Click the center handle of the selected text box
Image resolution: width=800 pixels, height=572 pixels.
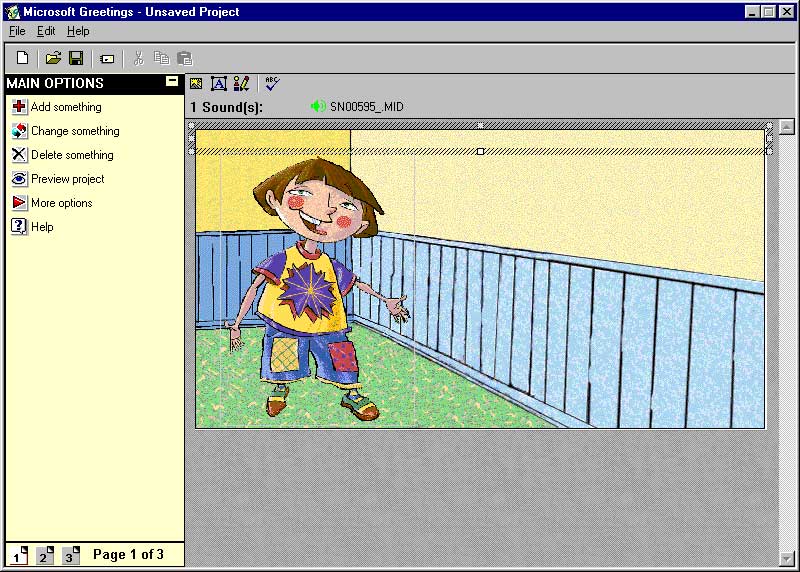pyautogui.click(x=480, y=152)
